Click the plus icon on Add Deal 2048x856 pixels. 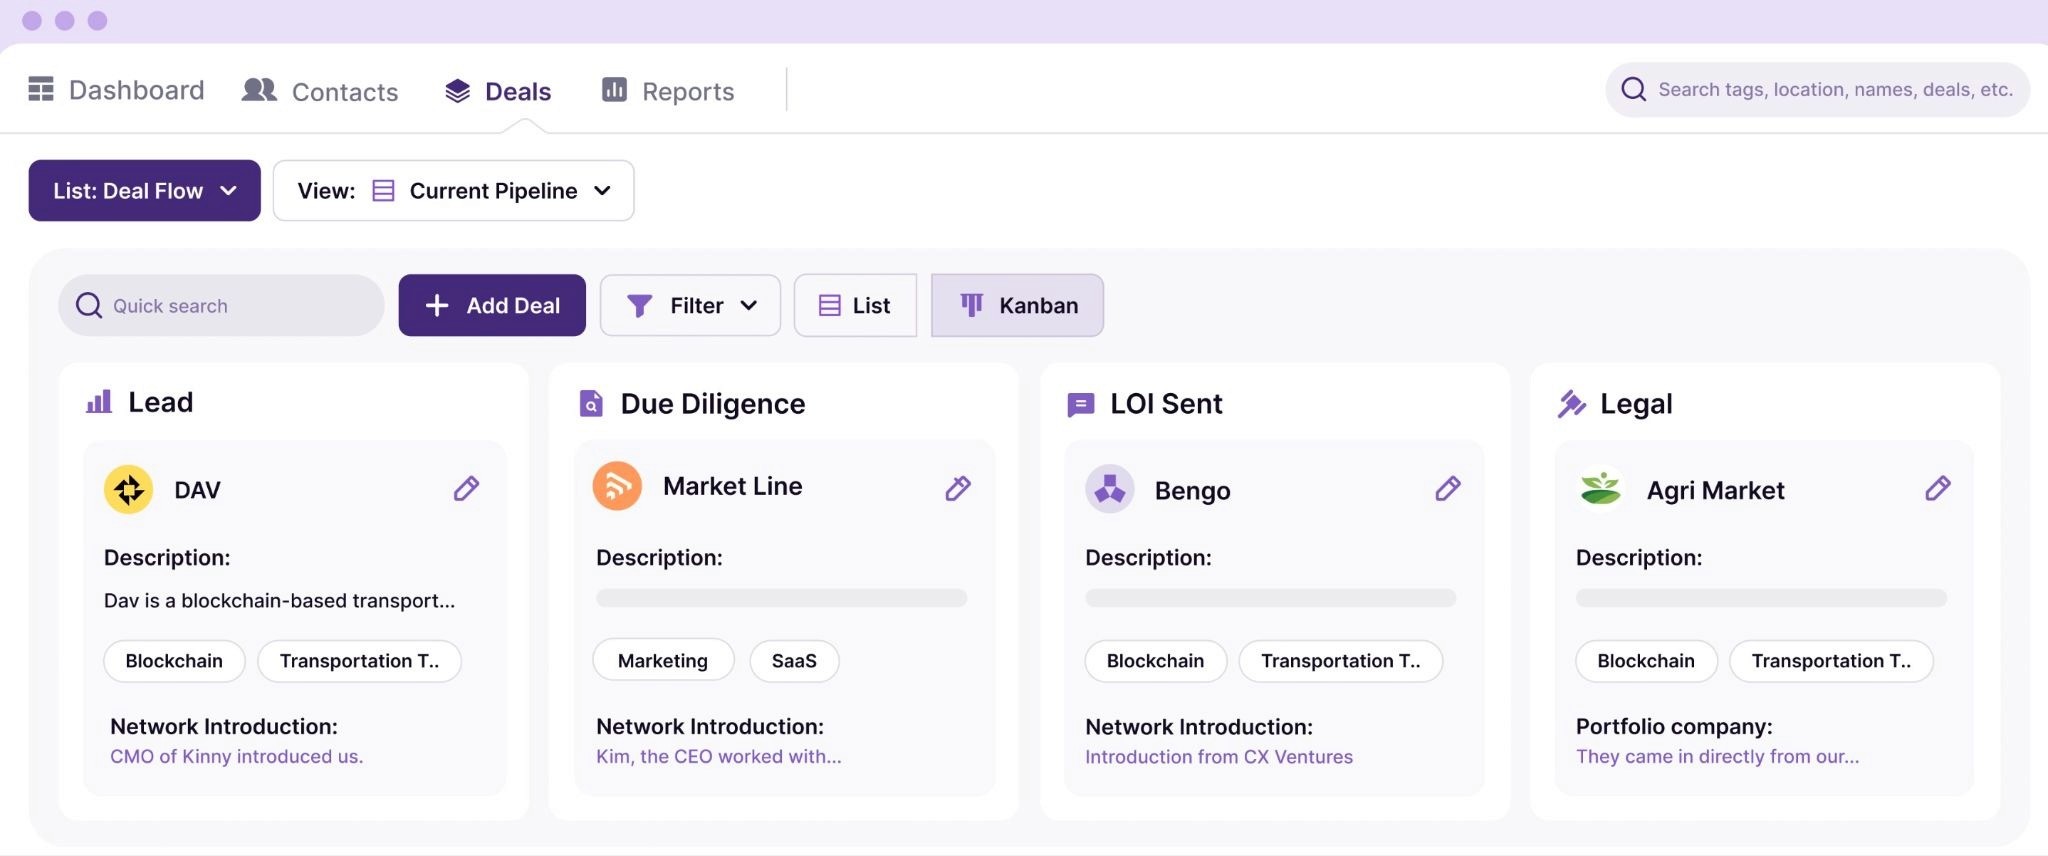click(x=436, y=305)
